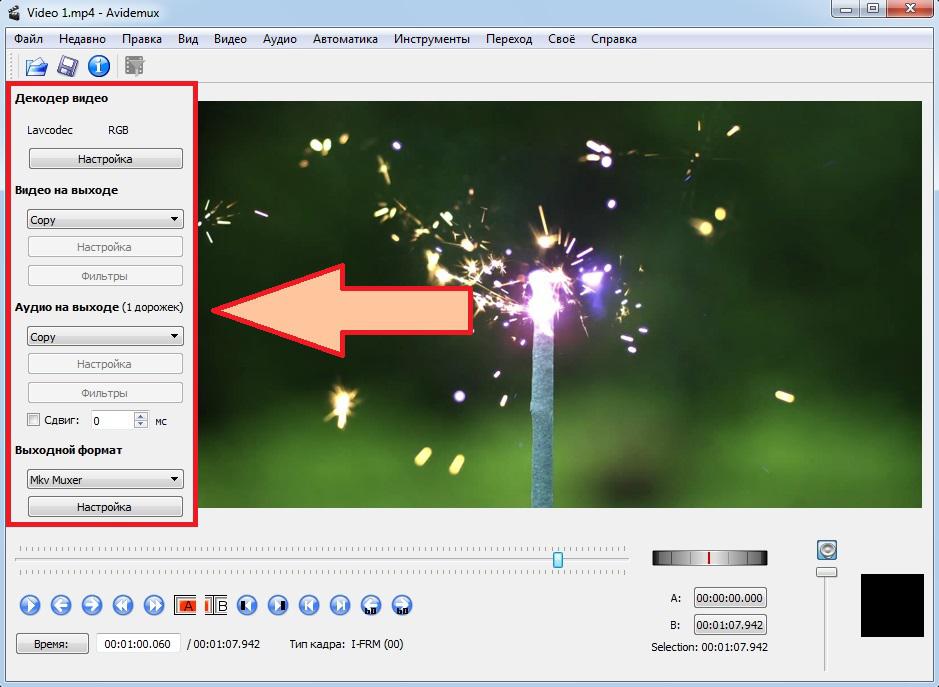Click the Save video floppy disk icon

pyautogui.click(x=67, y=67)
